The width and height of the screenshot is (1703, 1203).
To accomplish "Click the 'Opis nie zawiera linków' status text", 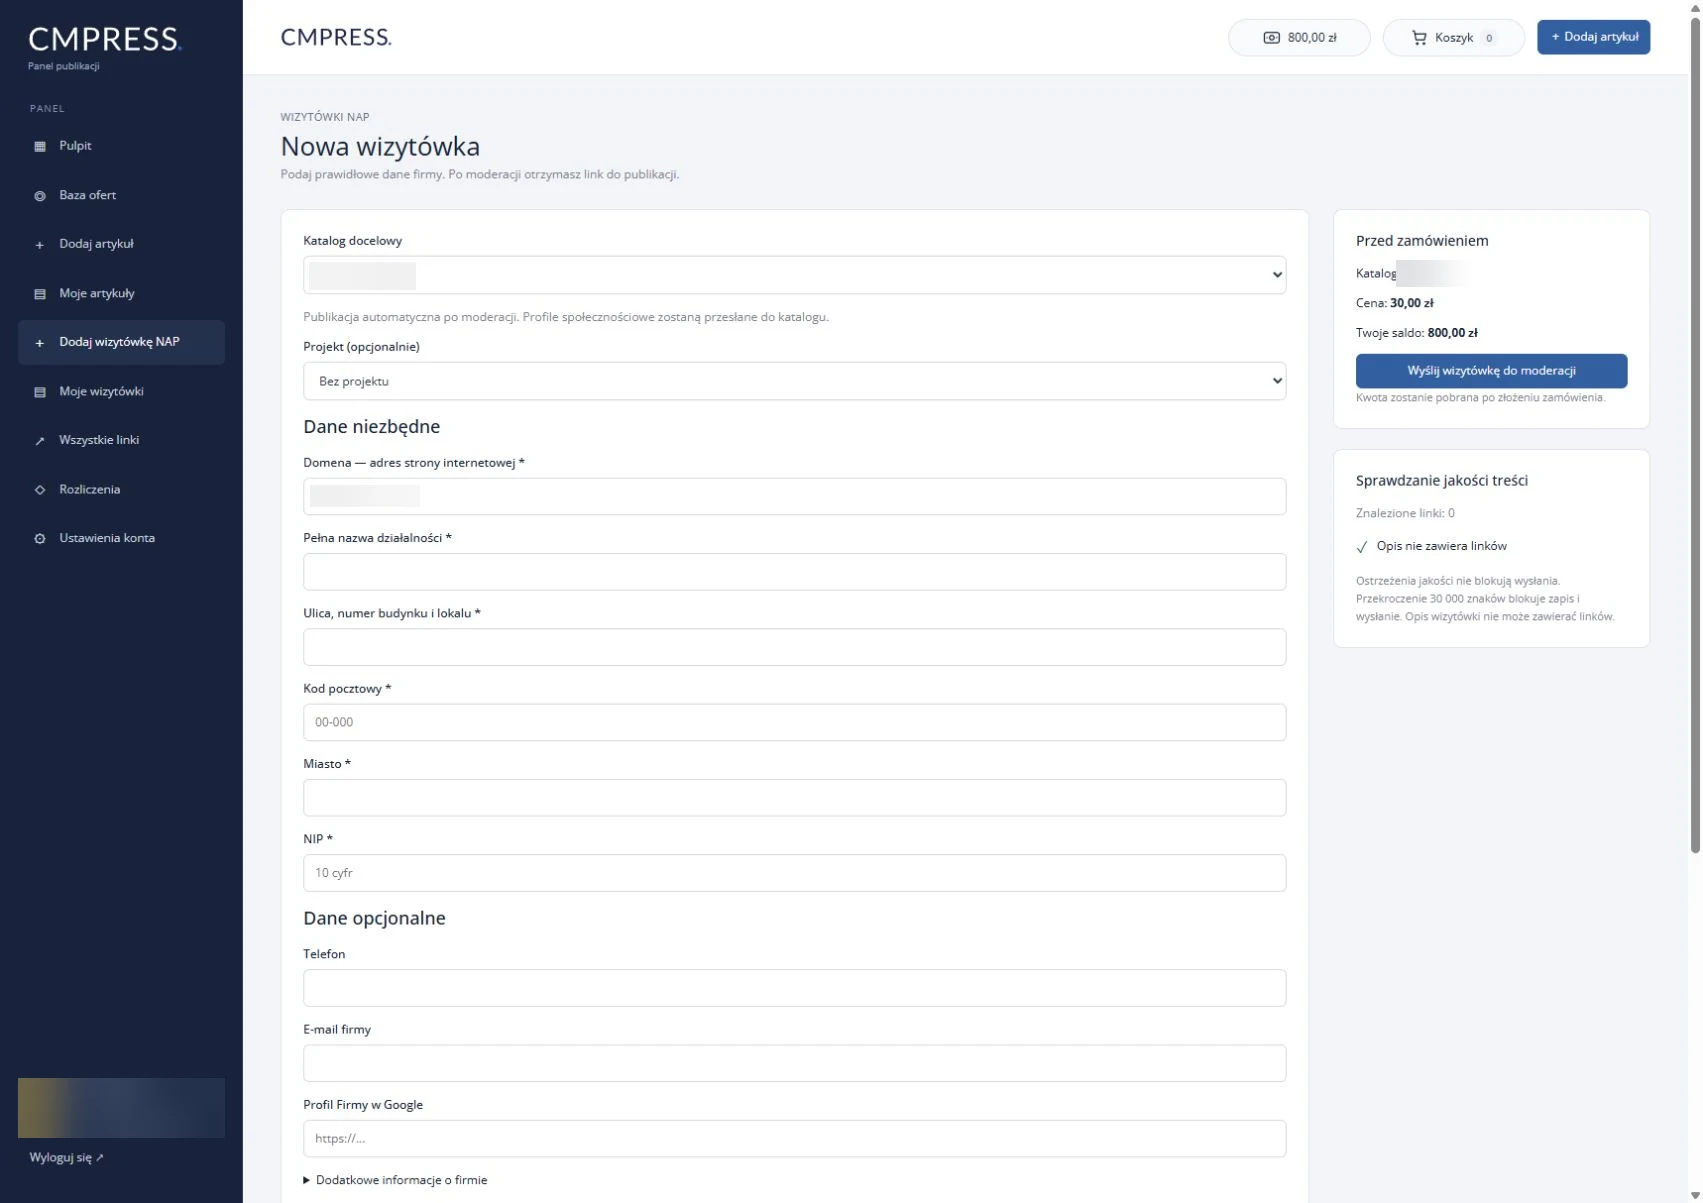I will pyautogui.click(x=1441, y=546).
